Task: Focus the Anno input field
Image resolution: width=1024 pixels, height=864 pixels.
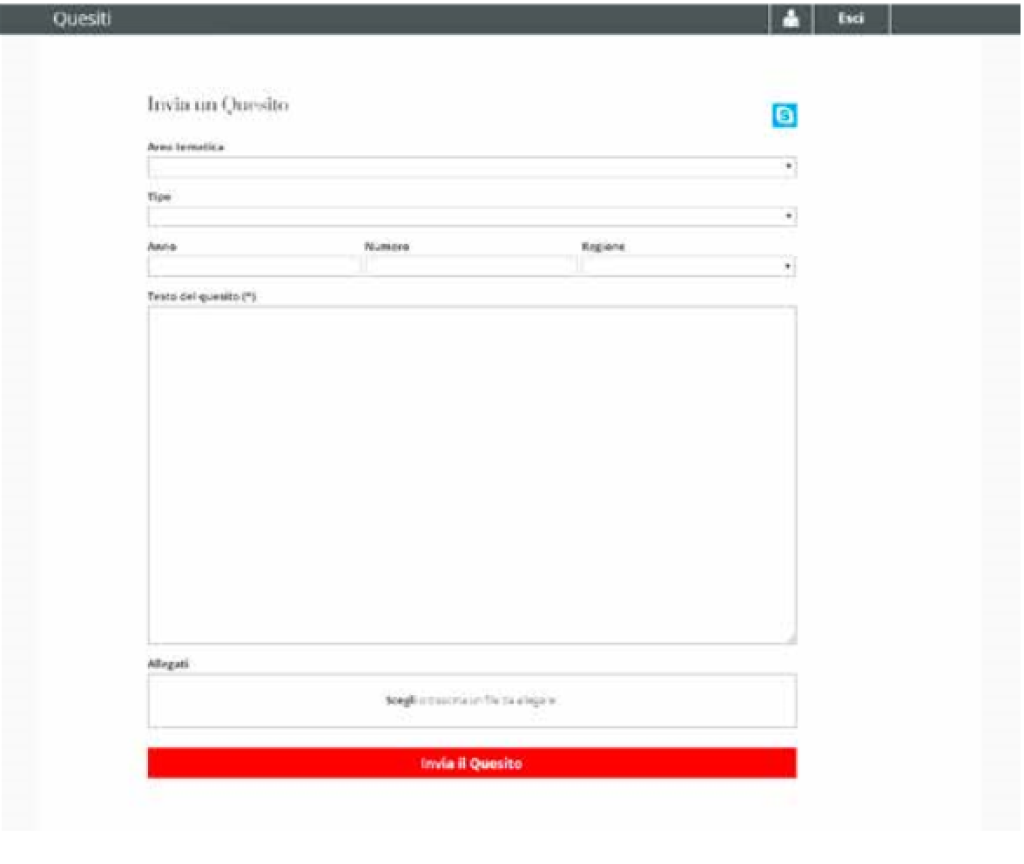Action: [253, 267]
